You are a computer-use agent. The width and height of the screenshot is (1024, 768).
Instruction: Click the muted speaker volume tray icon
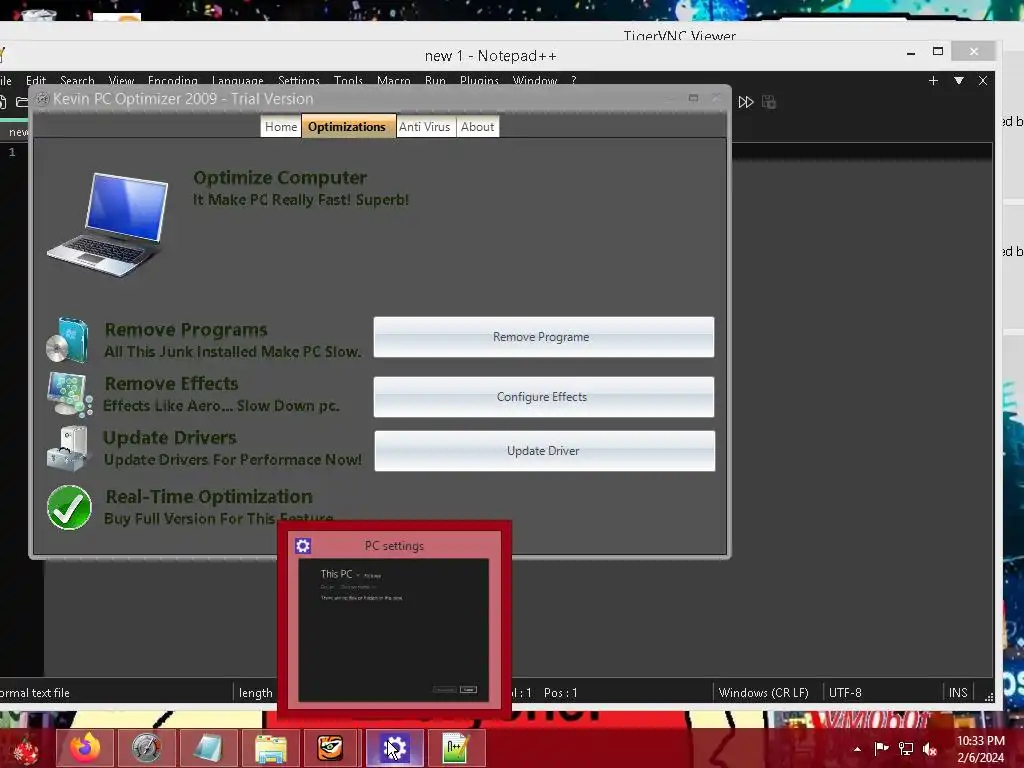coord(930,748)
